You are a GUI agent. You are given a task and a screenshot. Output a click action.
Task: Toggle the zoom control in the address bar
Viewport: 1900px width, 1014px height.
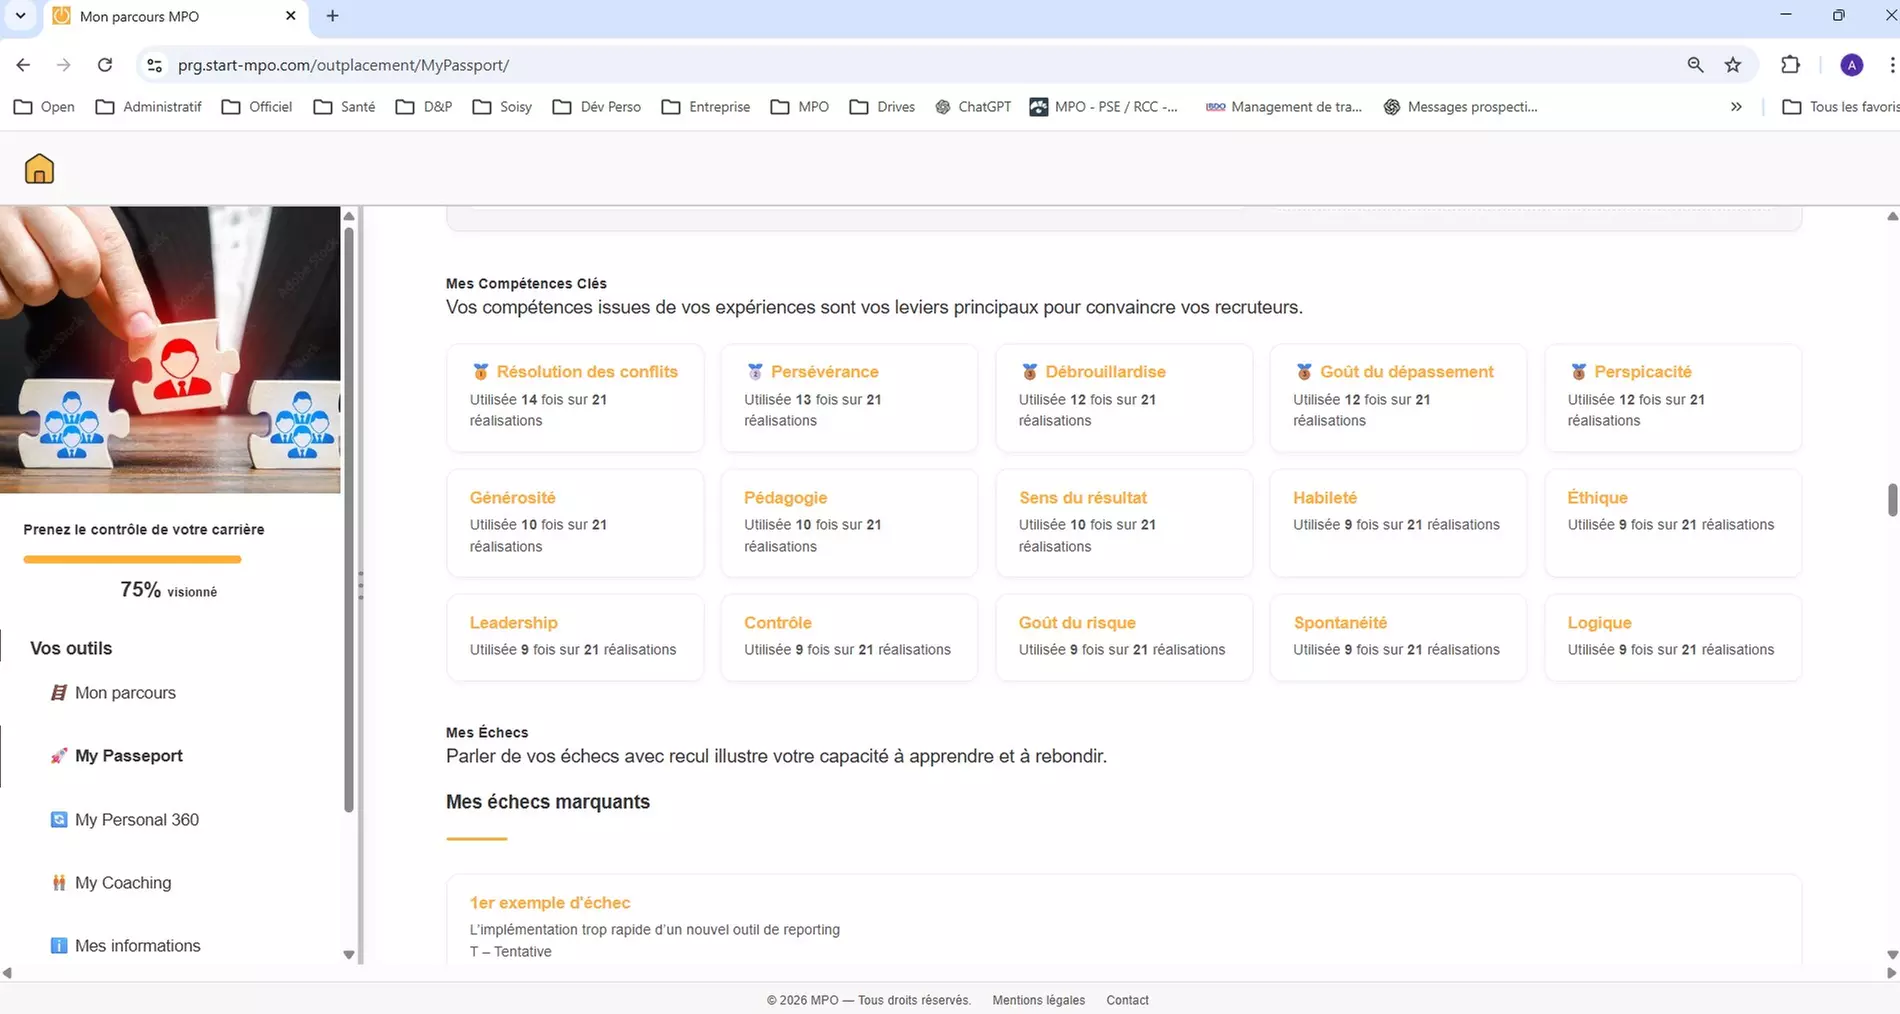(1694, 64)
